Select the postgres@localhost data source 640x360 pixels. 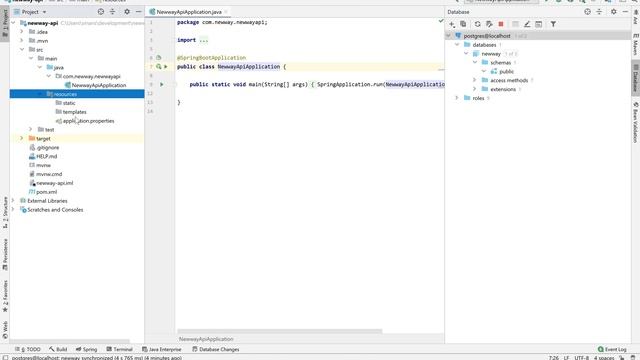tap(487, 36)
